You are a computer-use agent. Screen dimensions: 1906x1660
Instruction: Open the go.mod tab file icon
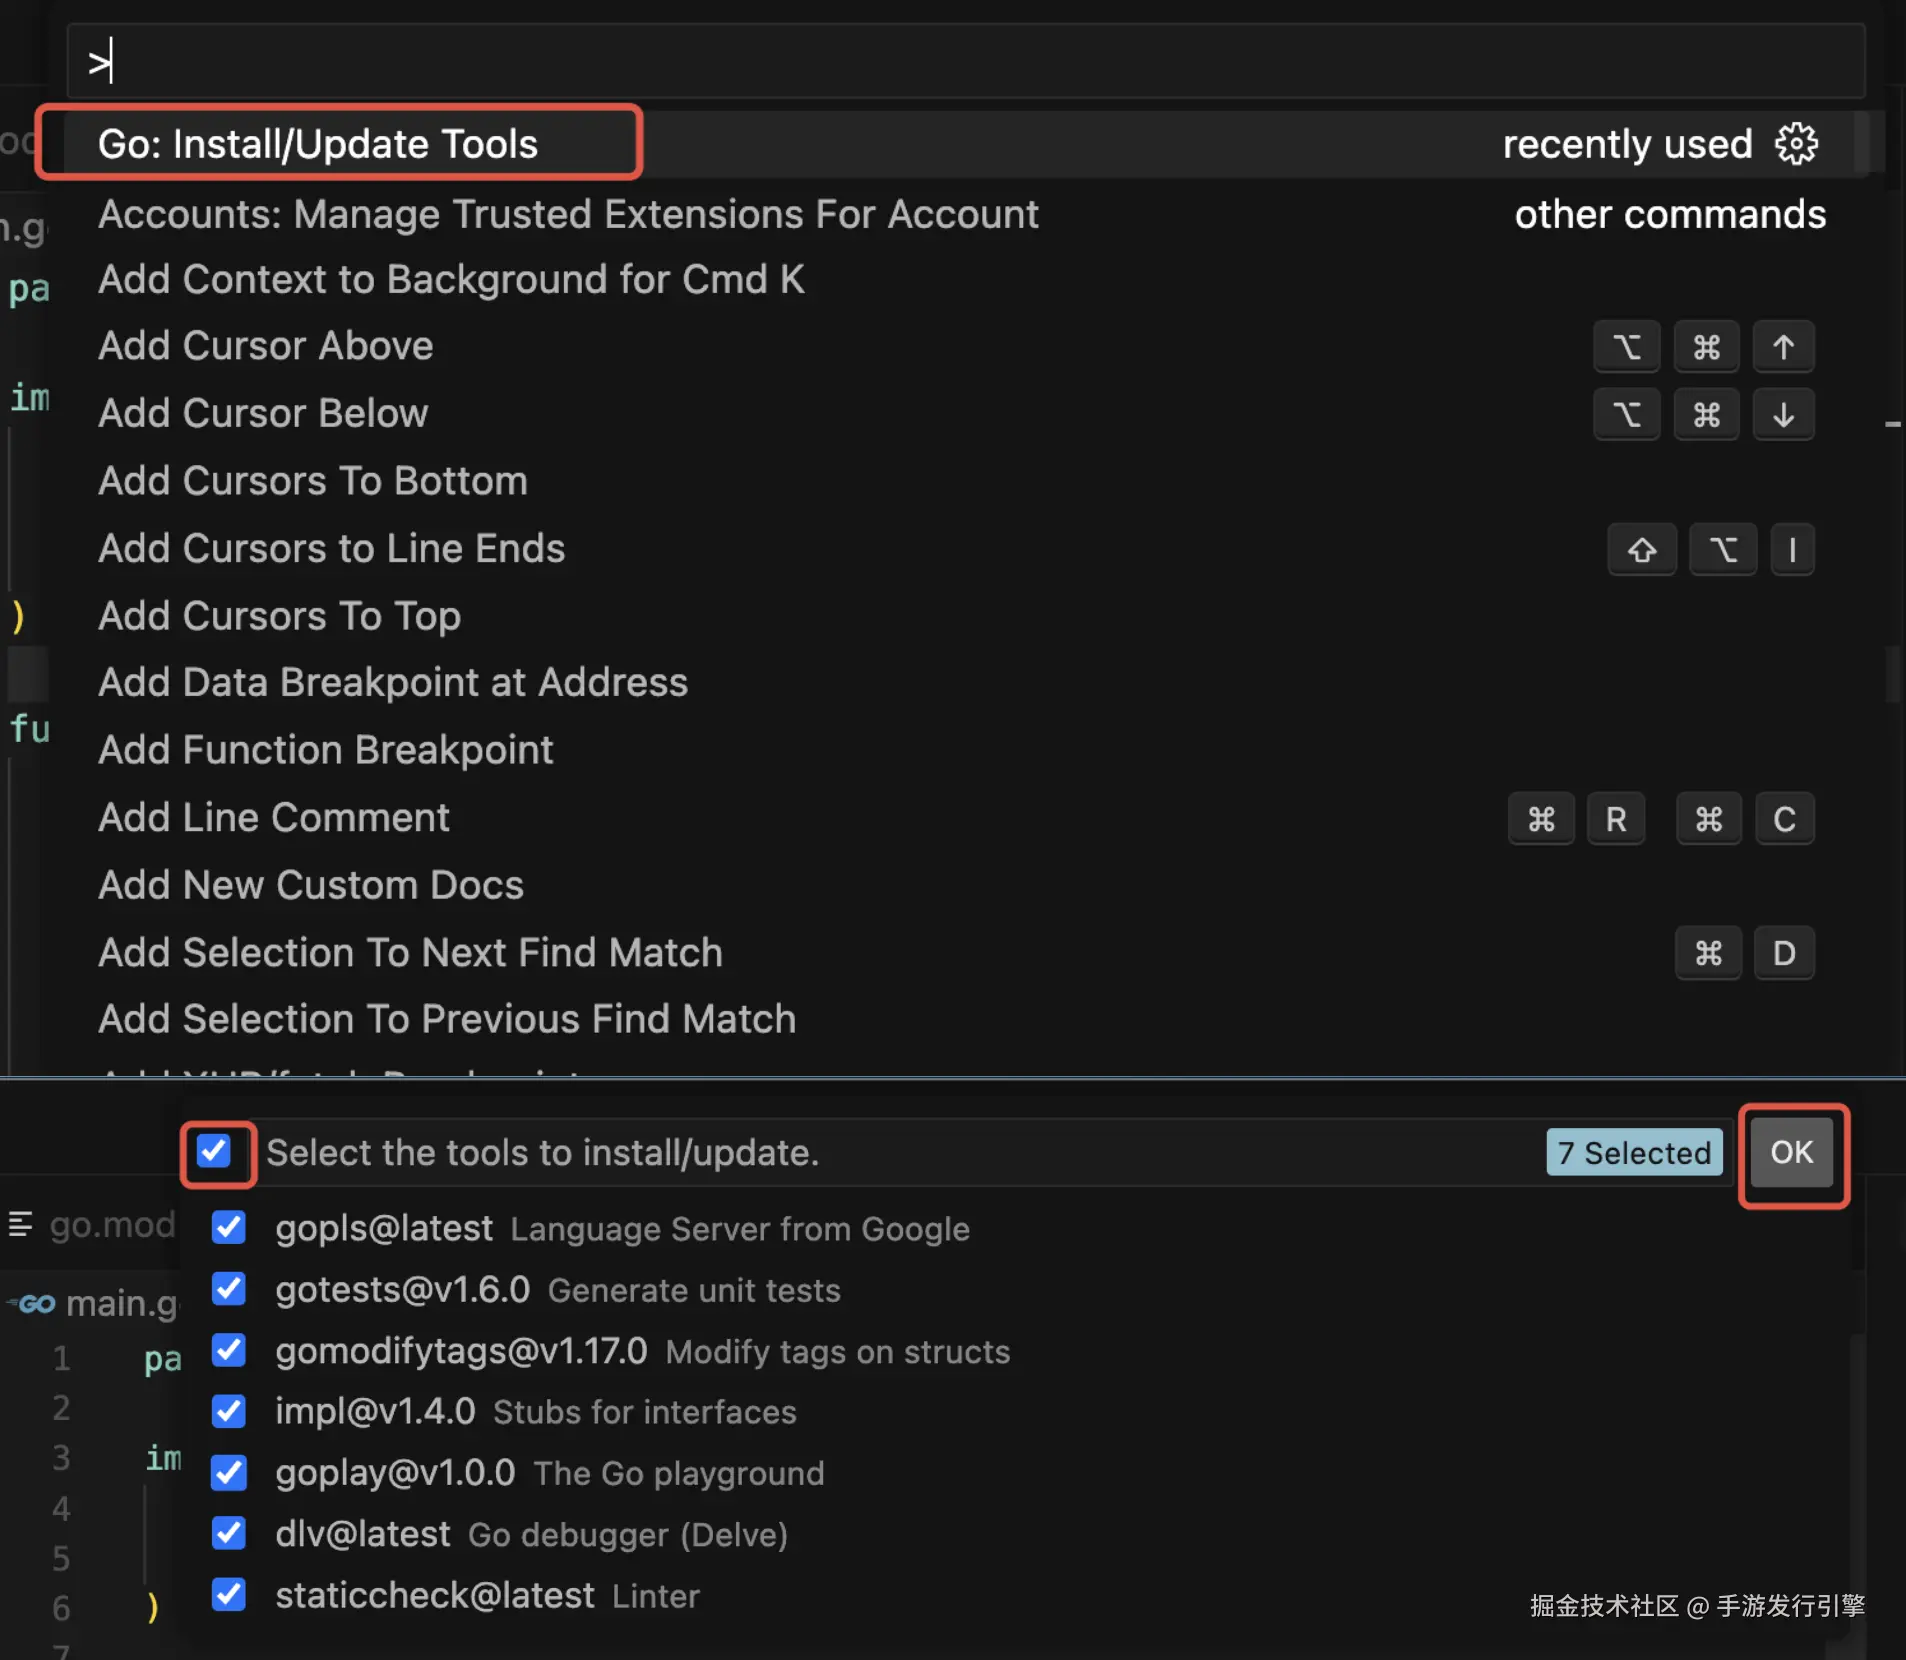[x=20, y=1224]
